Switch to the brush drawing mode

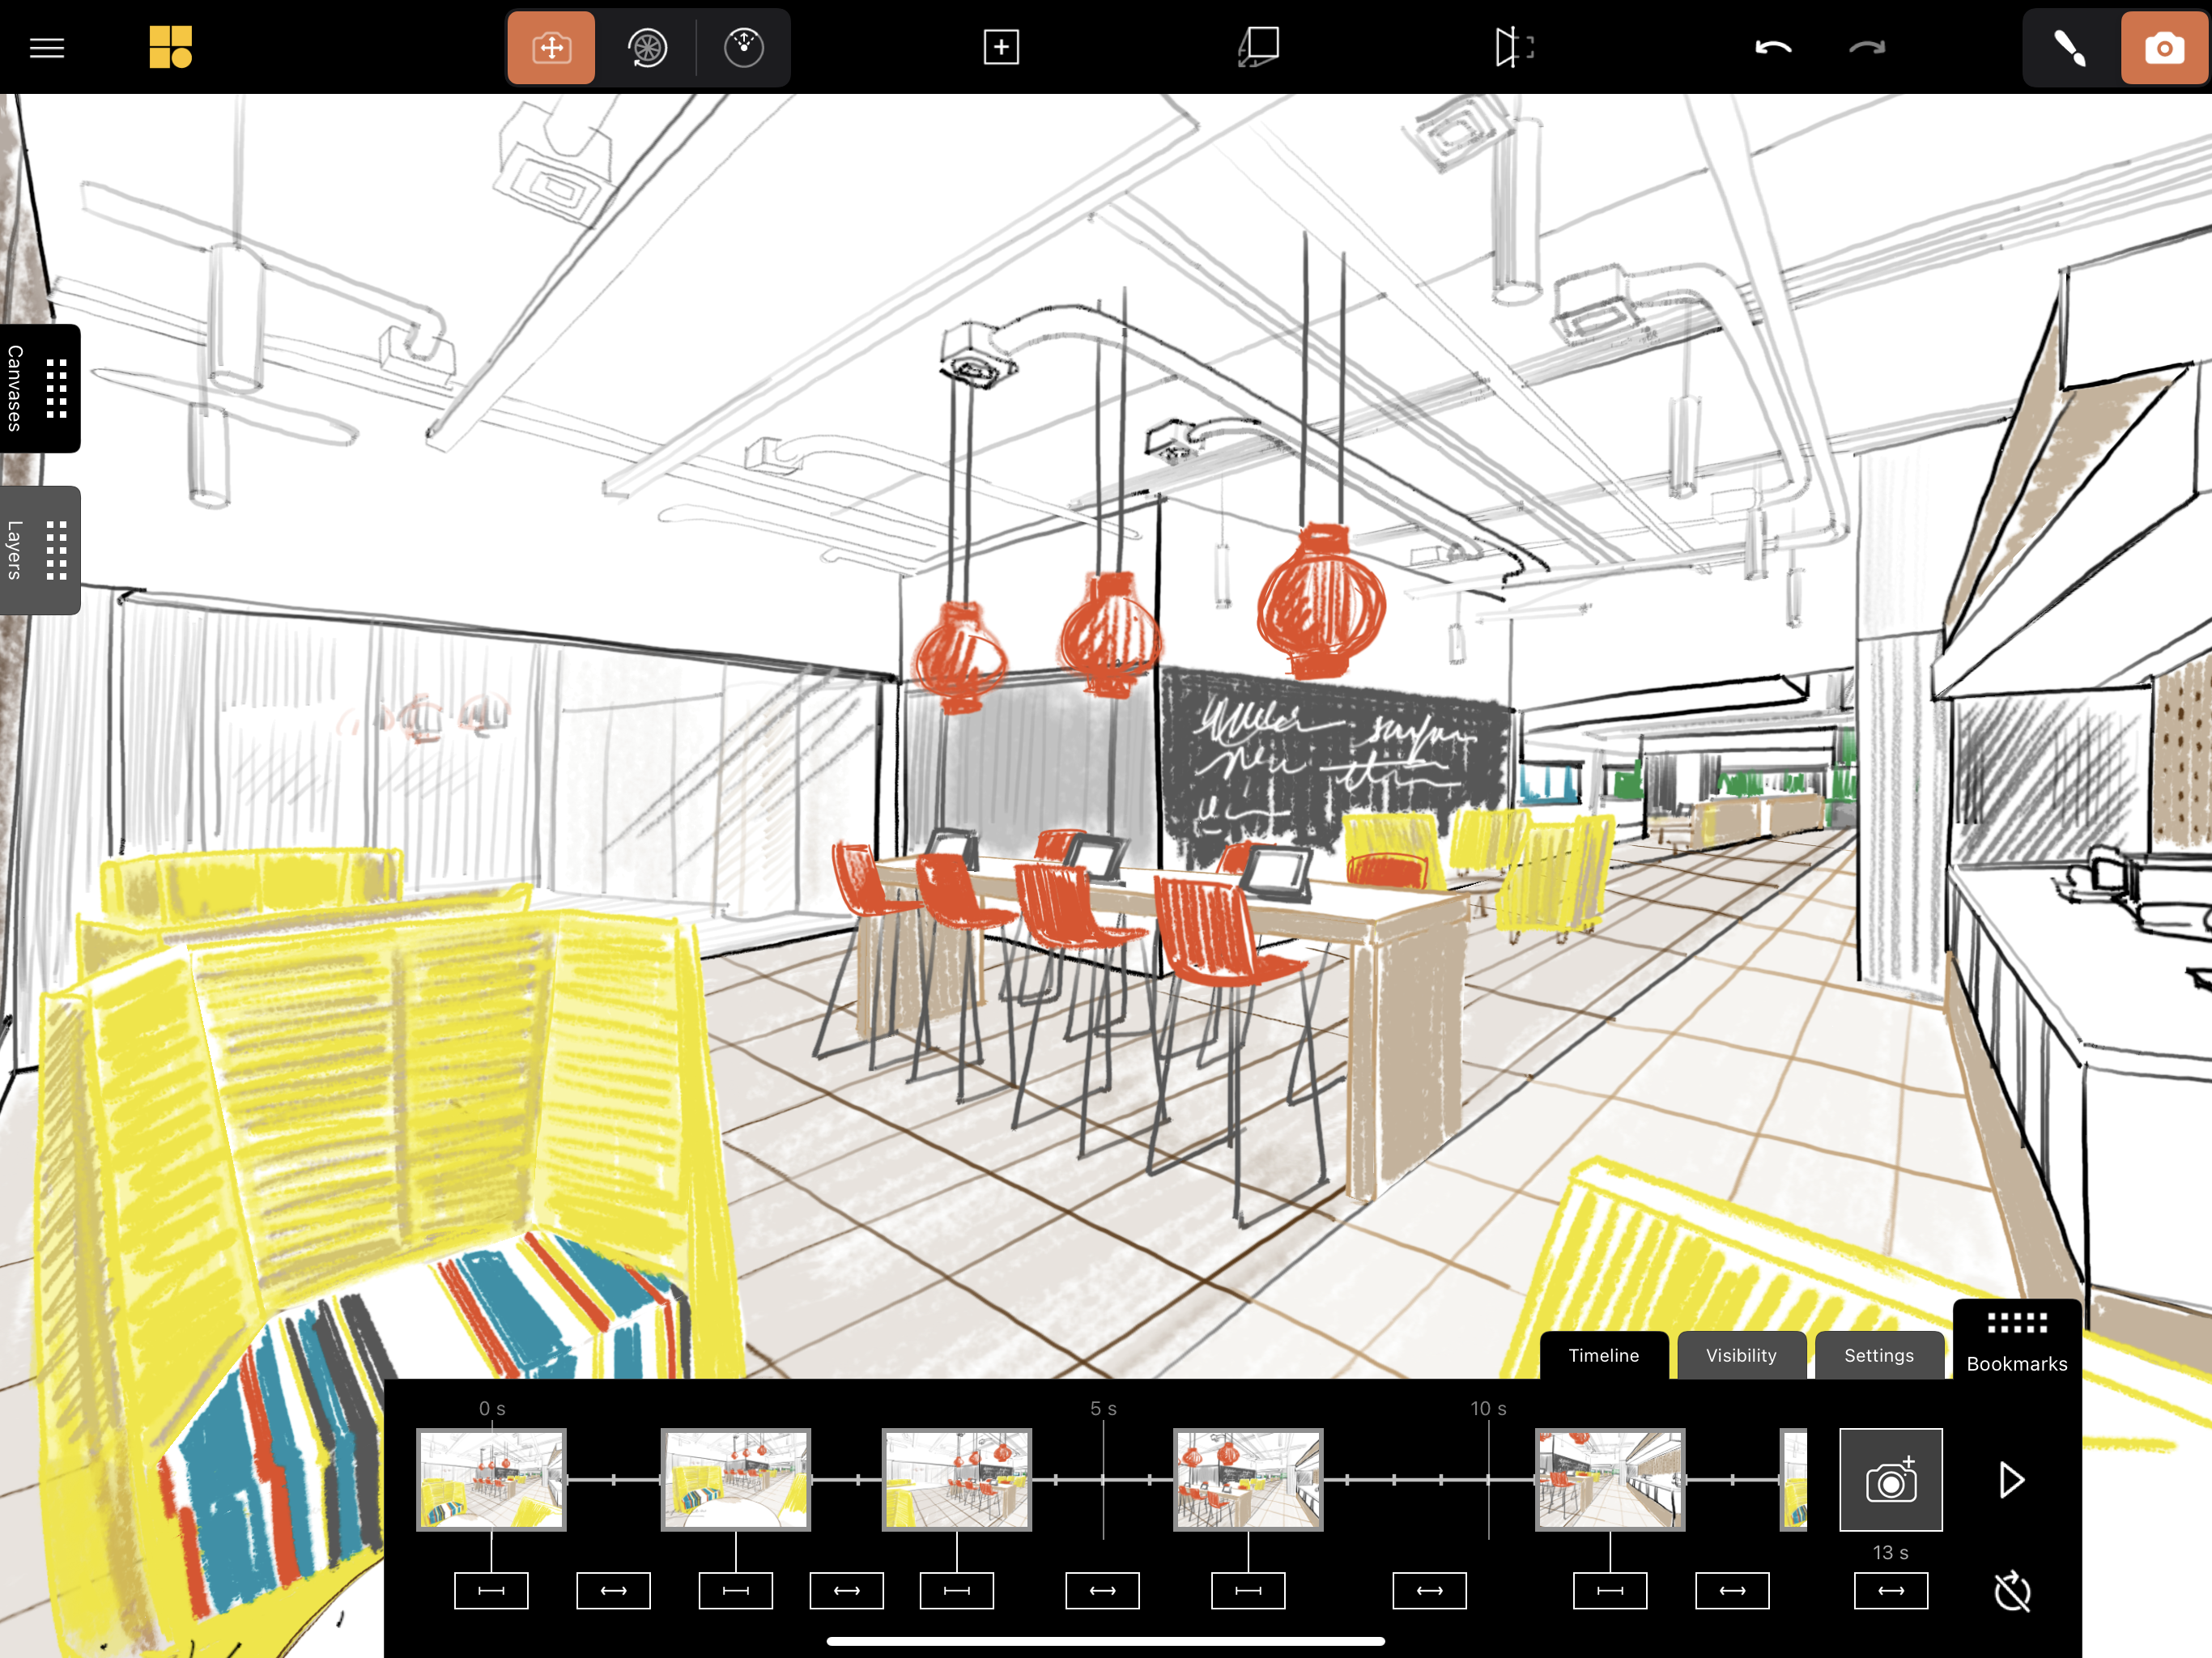pos(2069,47)
